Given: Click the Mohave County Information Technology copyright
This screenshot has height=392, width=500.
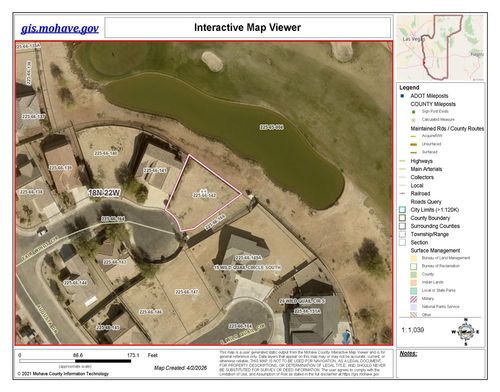Looking at the screenshot, I should (x=63, y=374).
